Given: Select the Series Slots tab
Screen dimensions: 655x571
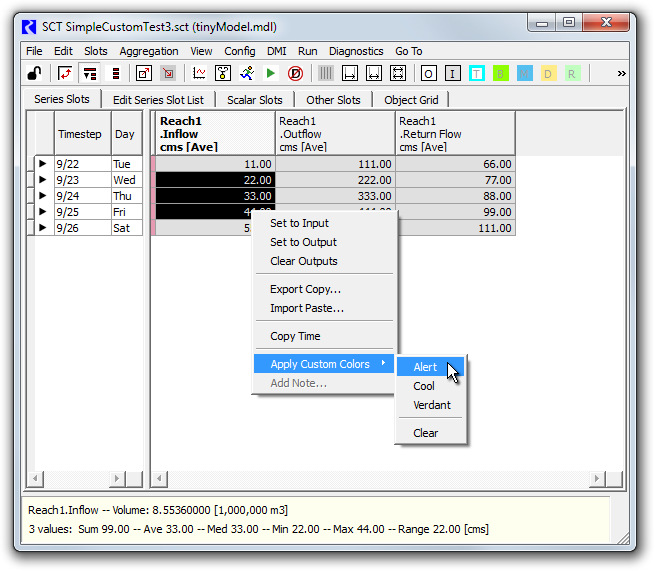Looking at the screenshot, I should click(62, 99).
